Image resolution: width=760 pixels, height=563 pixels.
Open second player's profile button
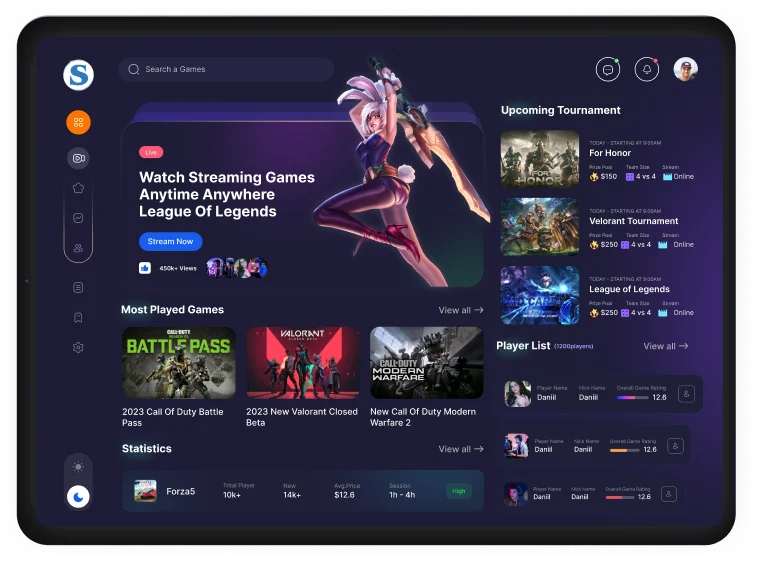pos(675,446)
